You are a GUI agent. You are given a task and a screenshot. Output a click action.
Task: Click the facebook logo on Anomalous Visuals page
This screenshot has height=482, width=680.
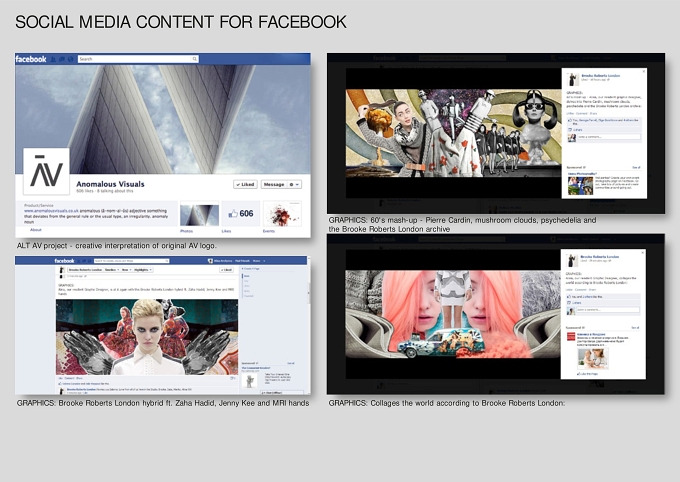31,59
